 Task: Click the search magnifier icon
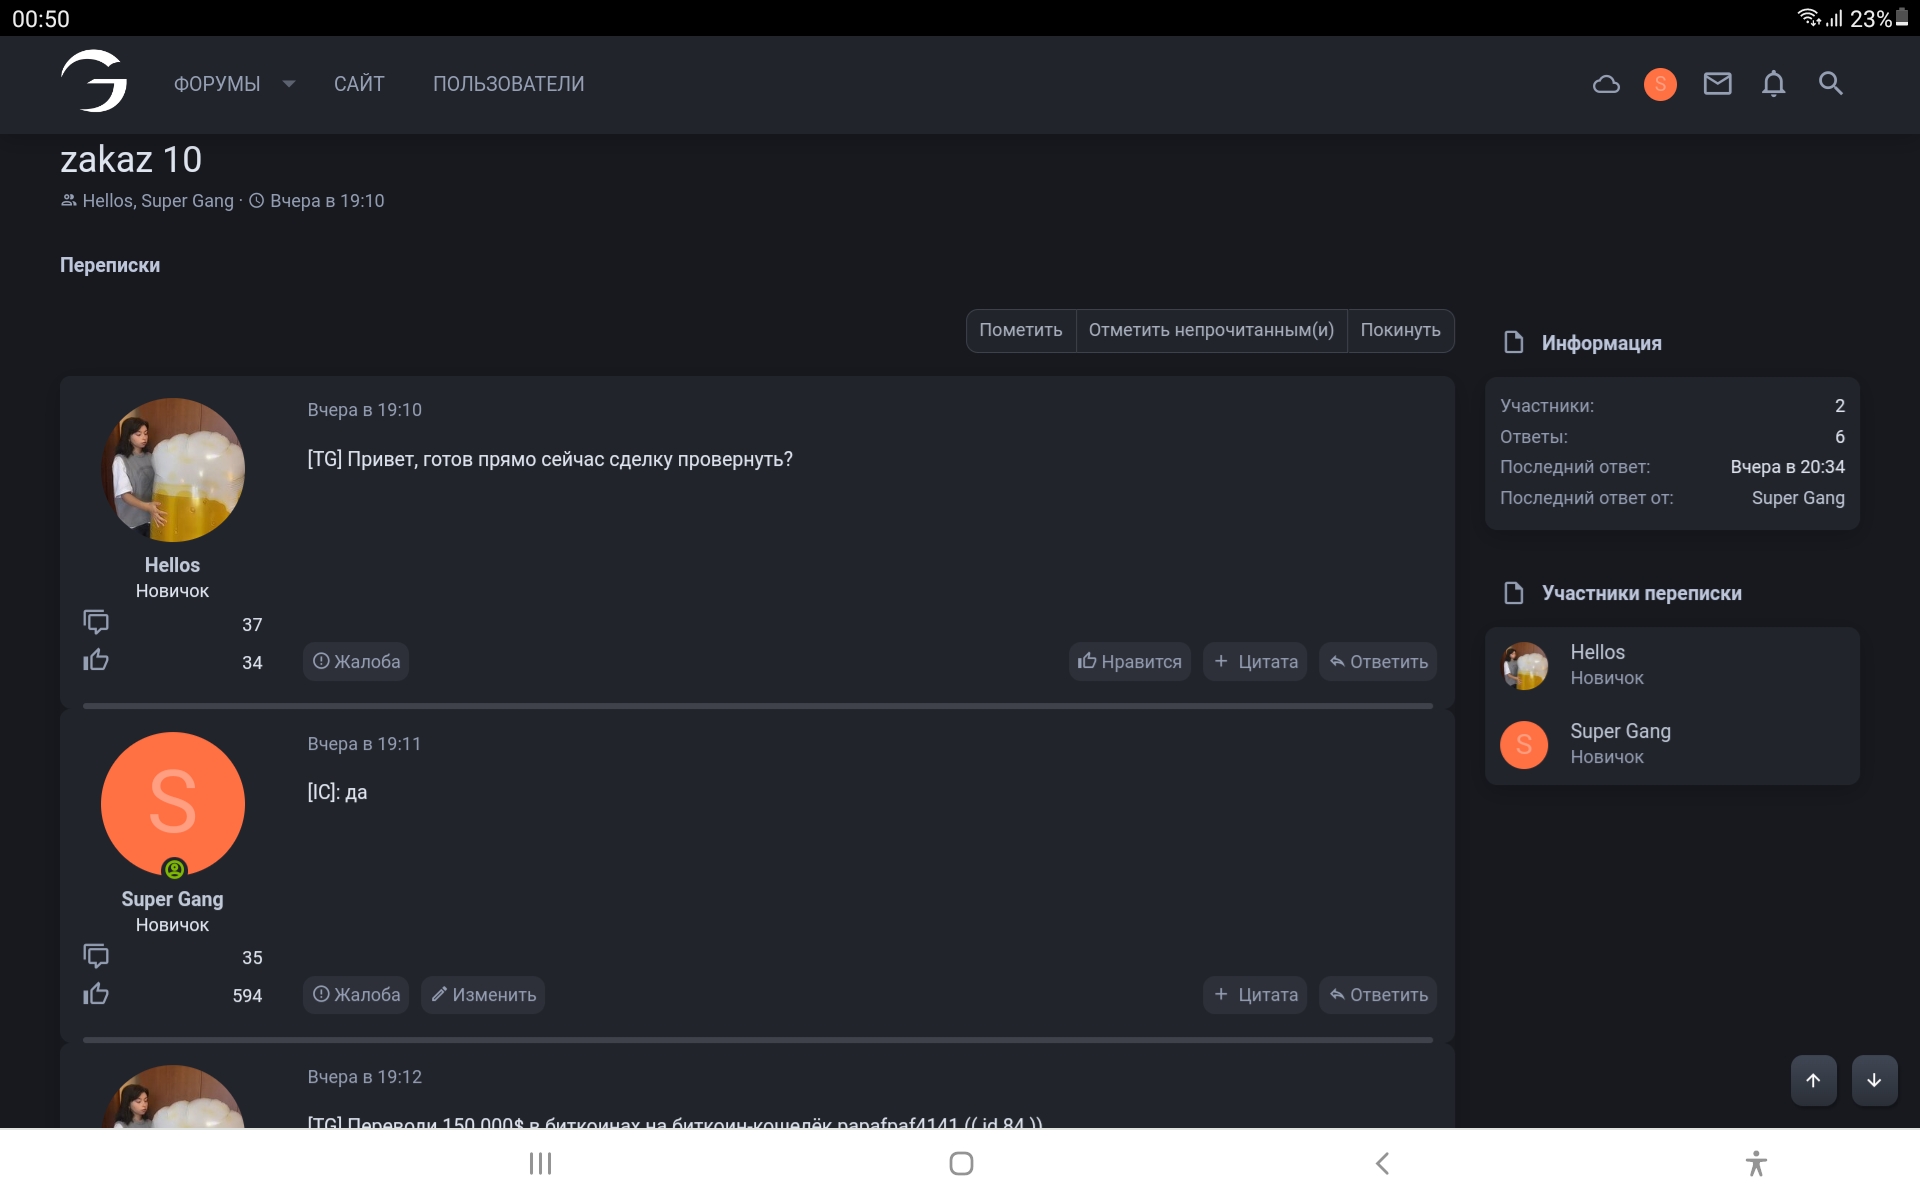click(1830, 84)
